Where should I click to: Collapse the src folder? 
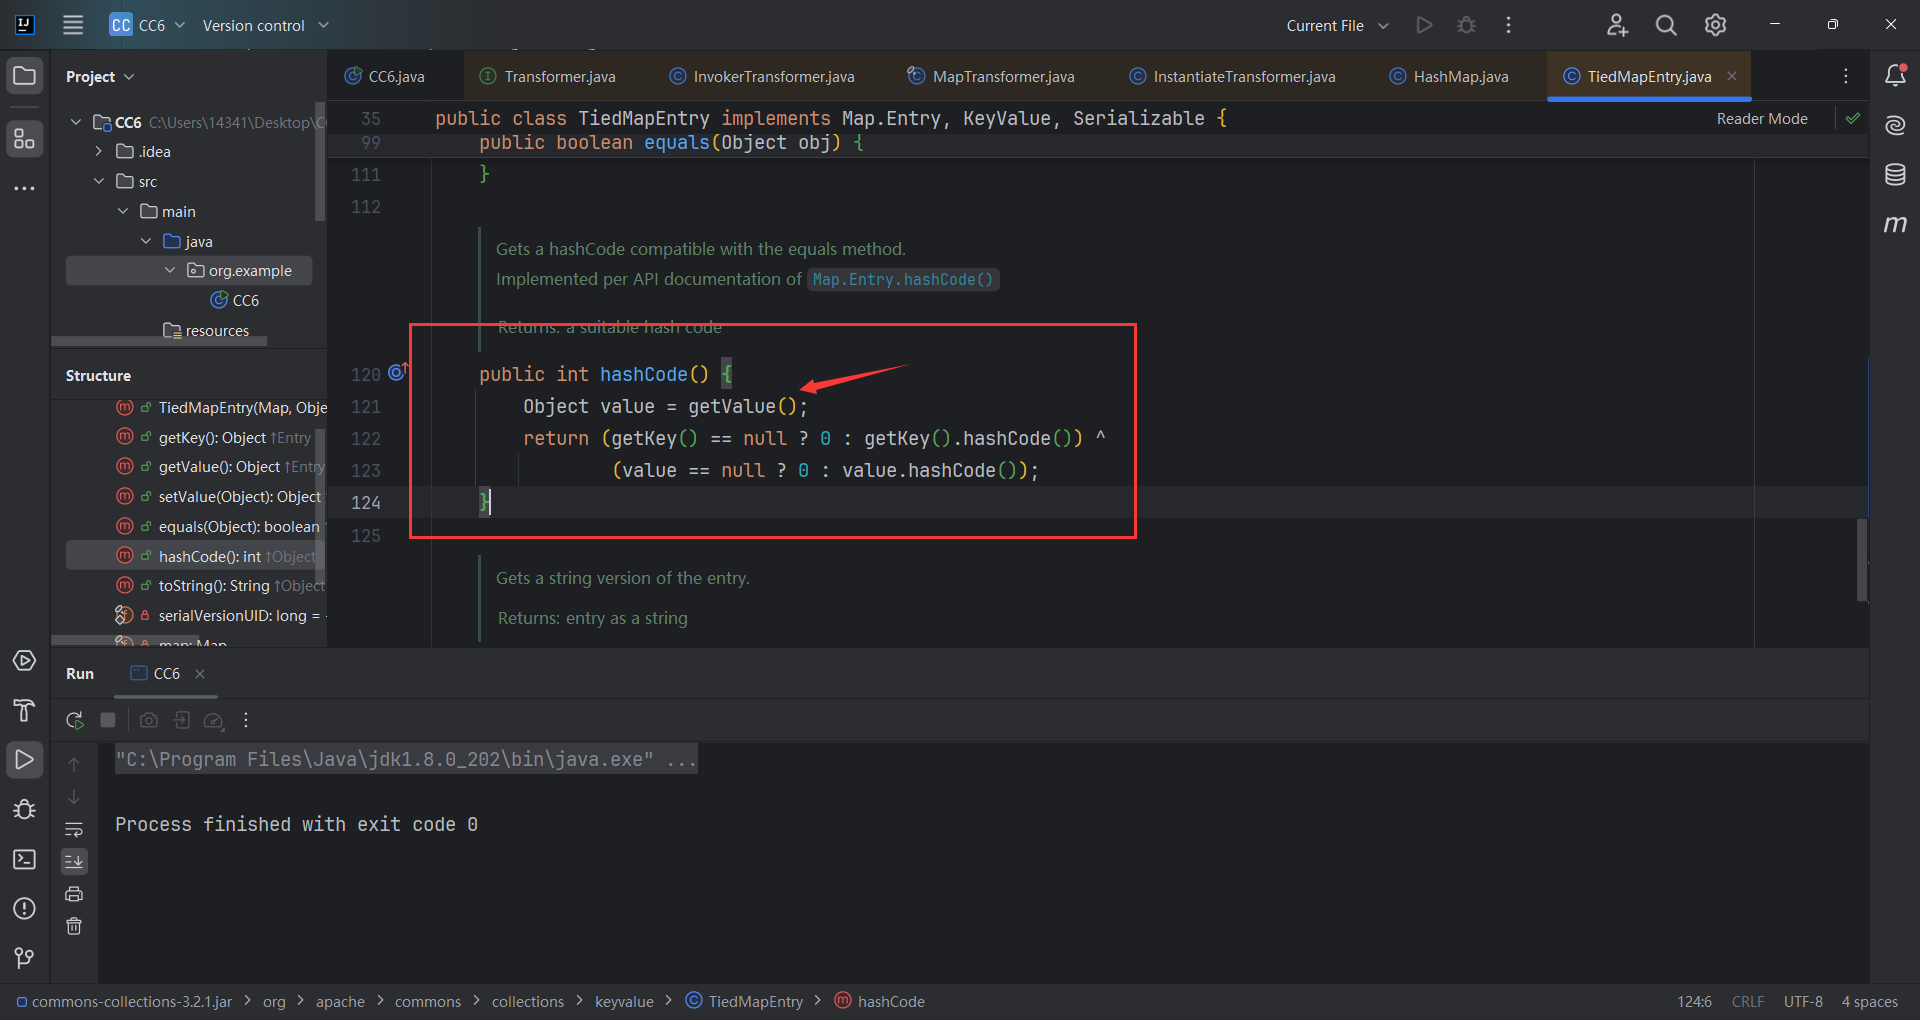pyautogui.click(x=98, y=181)
